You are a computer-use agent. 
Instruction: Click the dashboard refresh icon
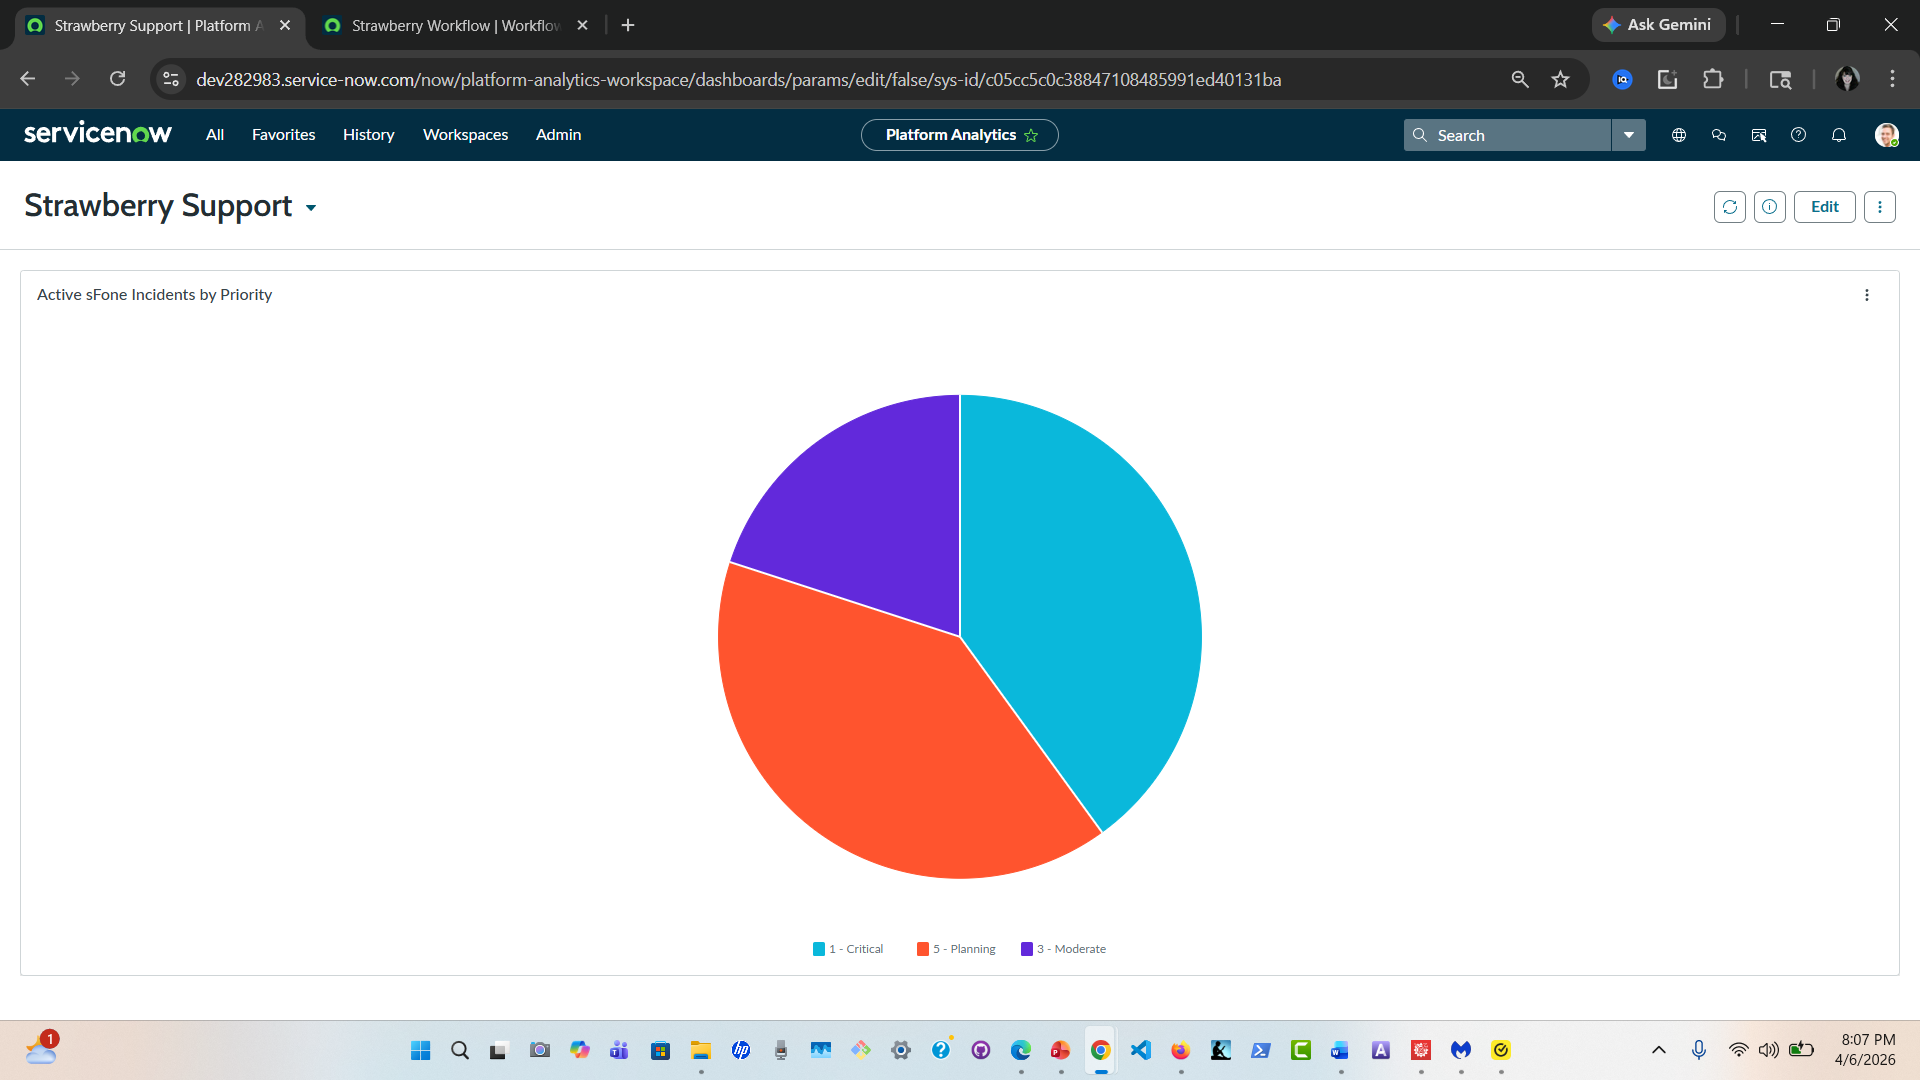pyautogui.click(x=1729, y=207)
